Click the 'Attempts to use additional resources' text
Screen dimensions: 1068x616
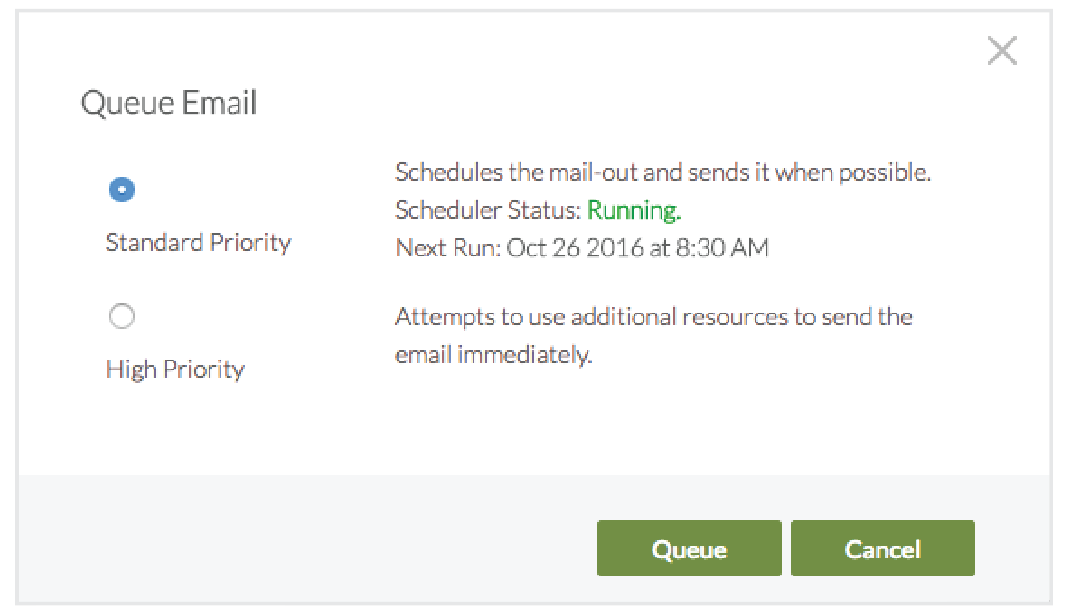[x=653, y=318]
